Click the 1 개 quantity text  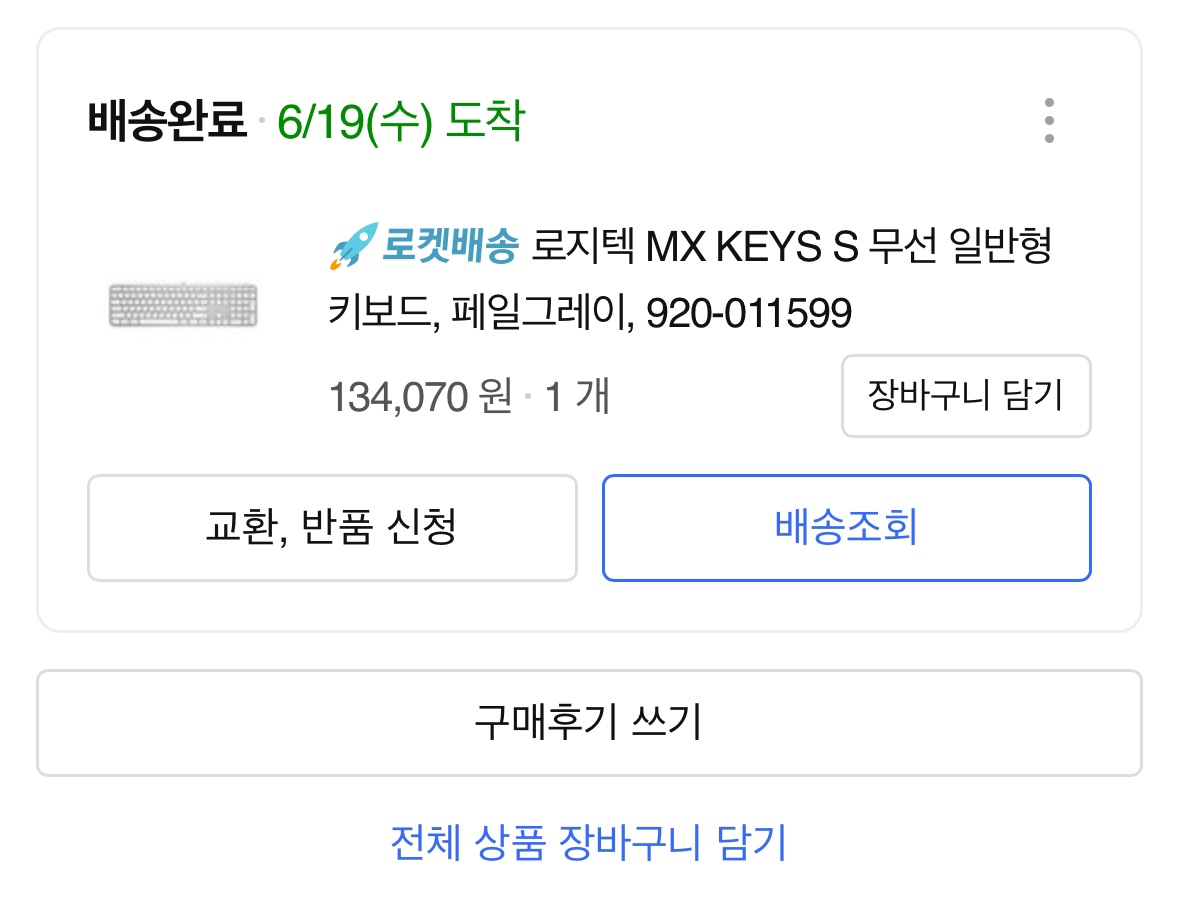coord(577,398)
